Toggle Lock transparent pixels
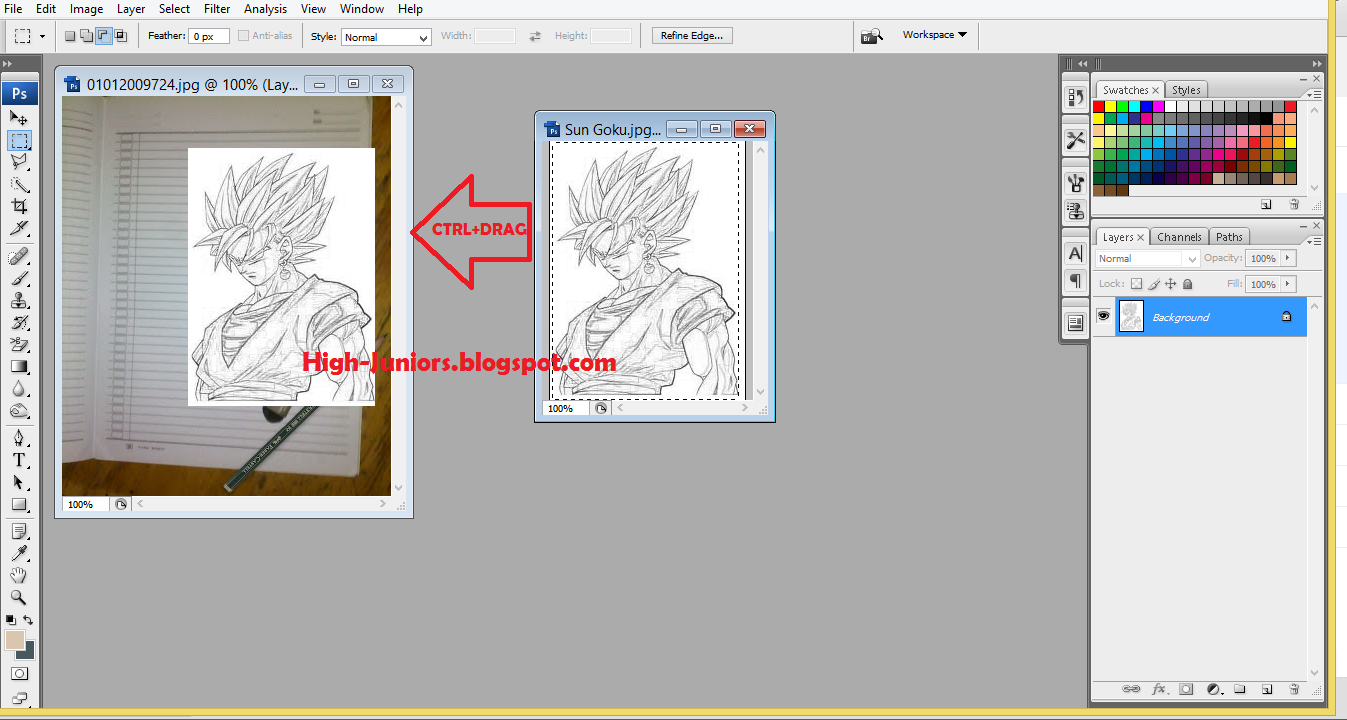Screen dimensions: 1347x720 (1136, 284)
